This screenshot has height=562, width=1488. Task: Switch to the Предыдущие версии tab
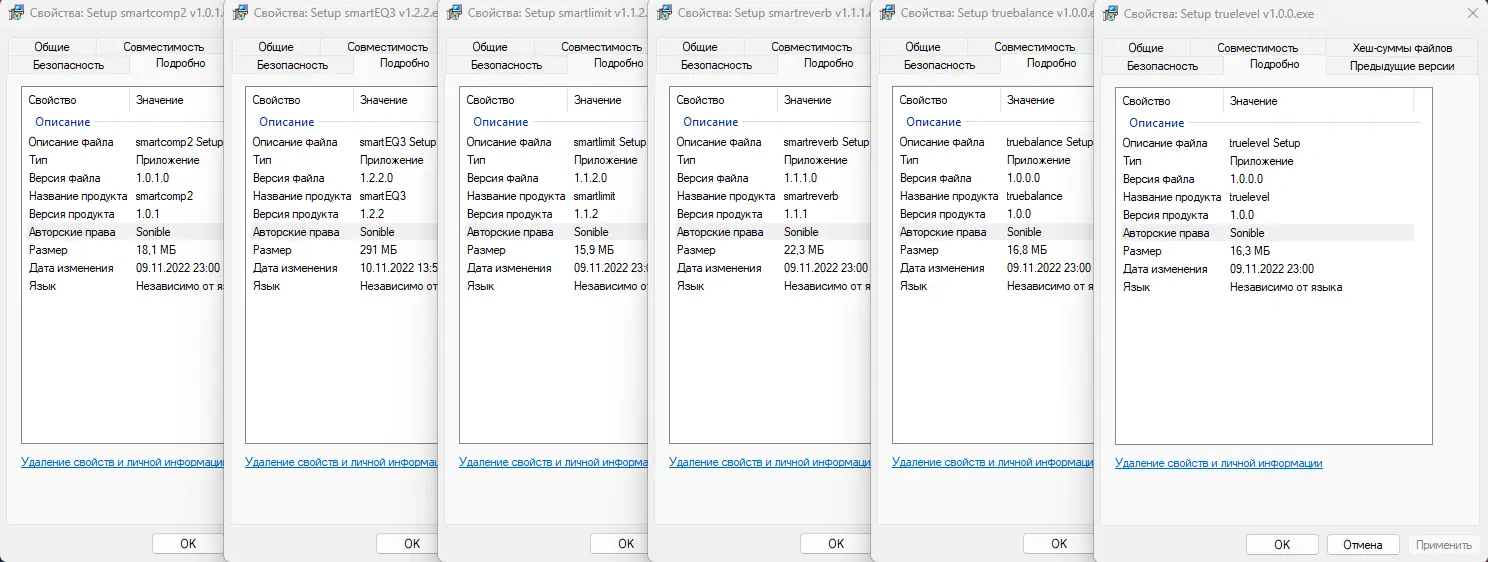point(1401,66)
